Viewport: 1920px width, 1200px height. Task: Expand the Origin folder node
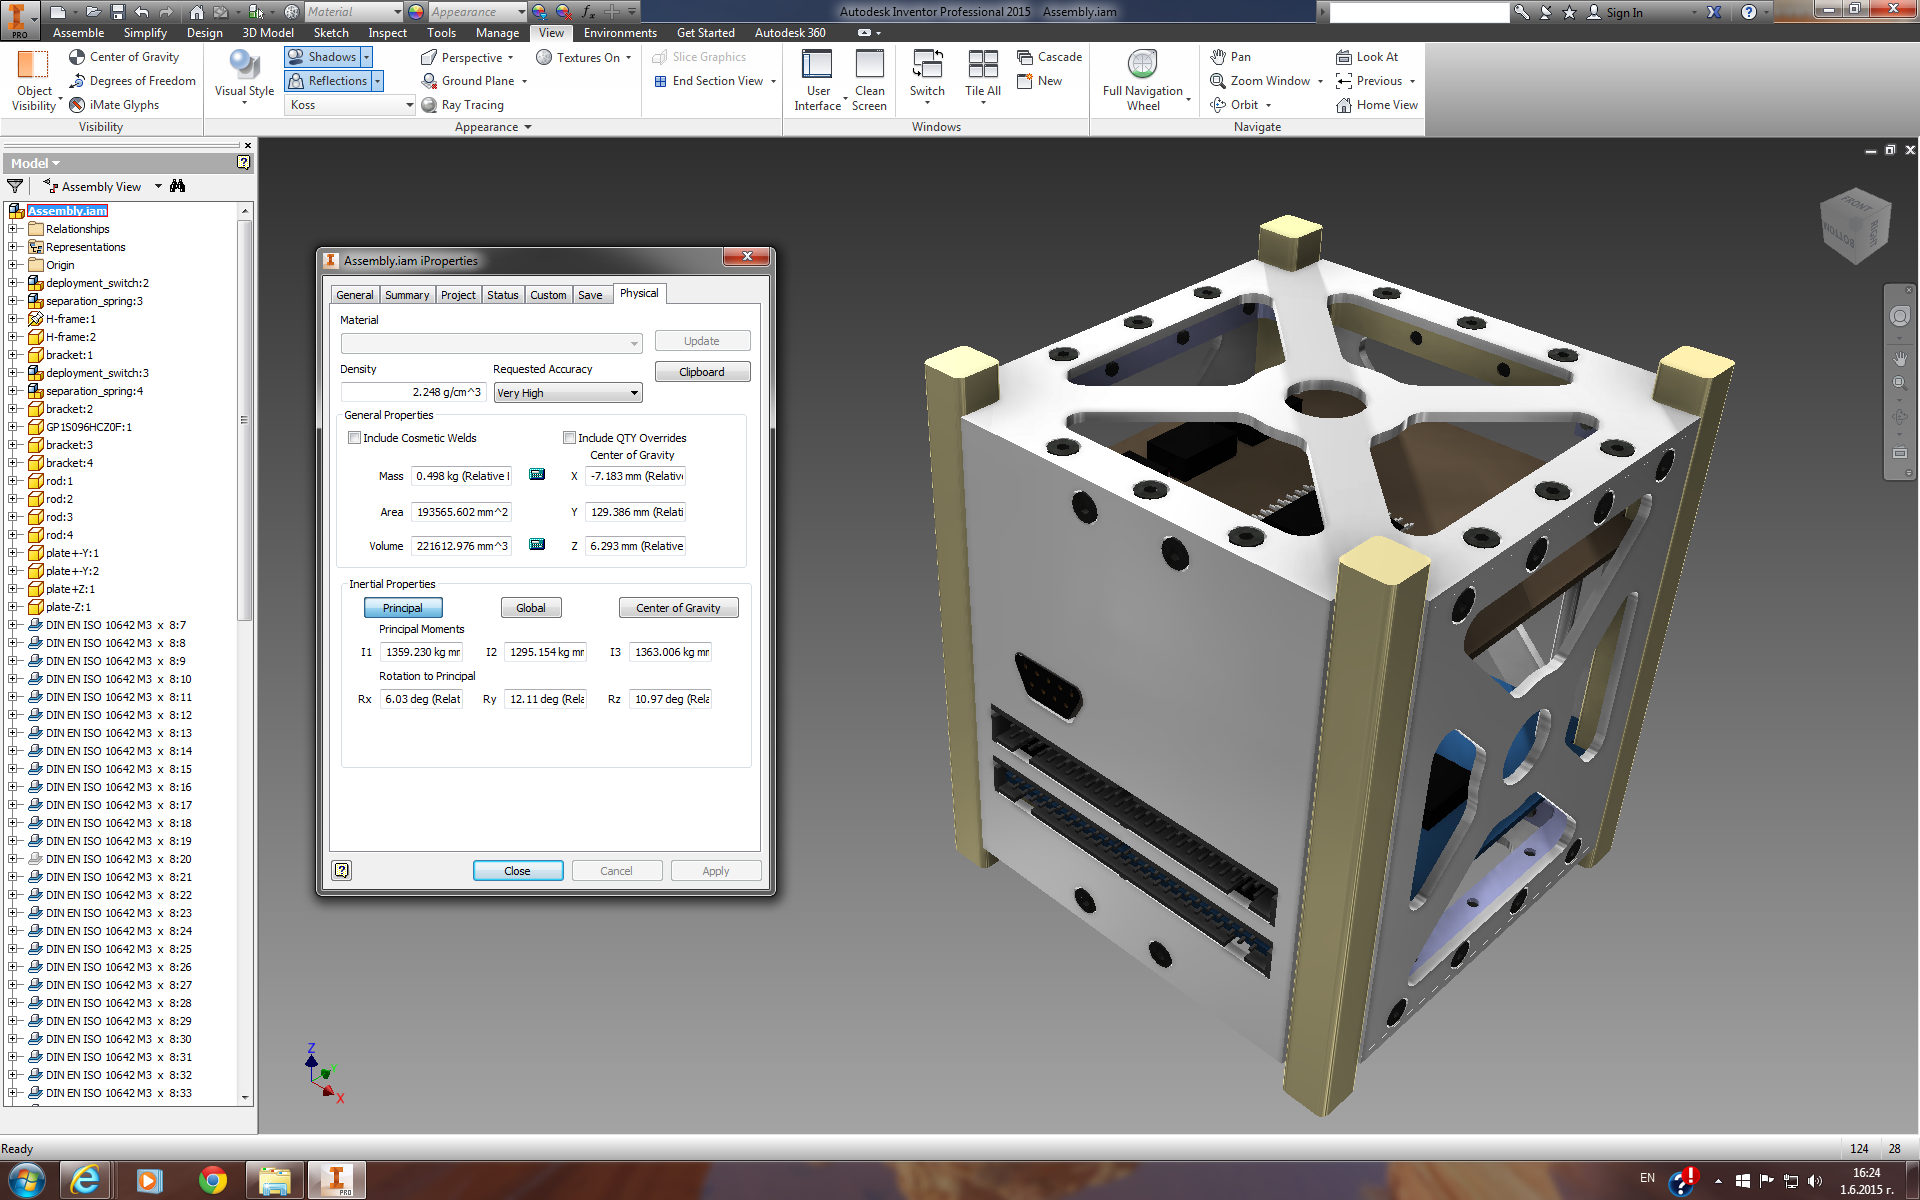[14, 265]
